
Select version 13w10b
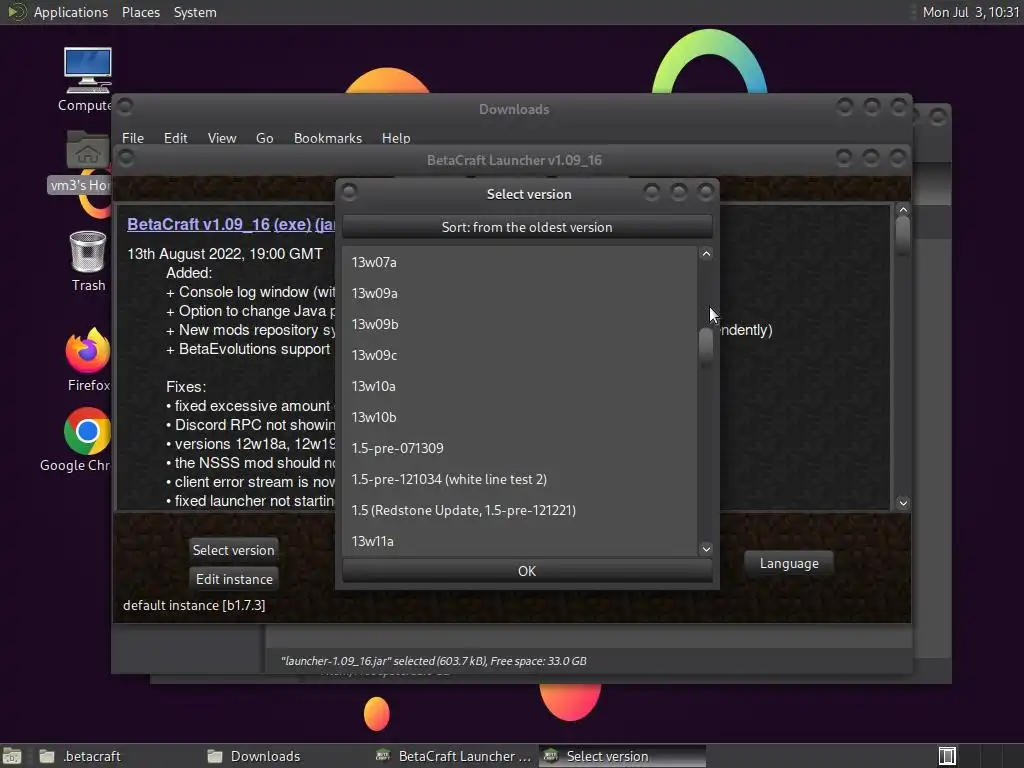click(x=520, y=417)
